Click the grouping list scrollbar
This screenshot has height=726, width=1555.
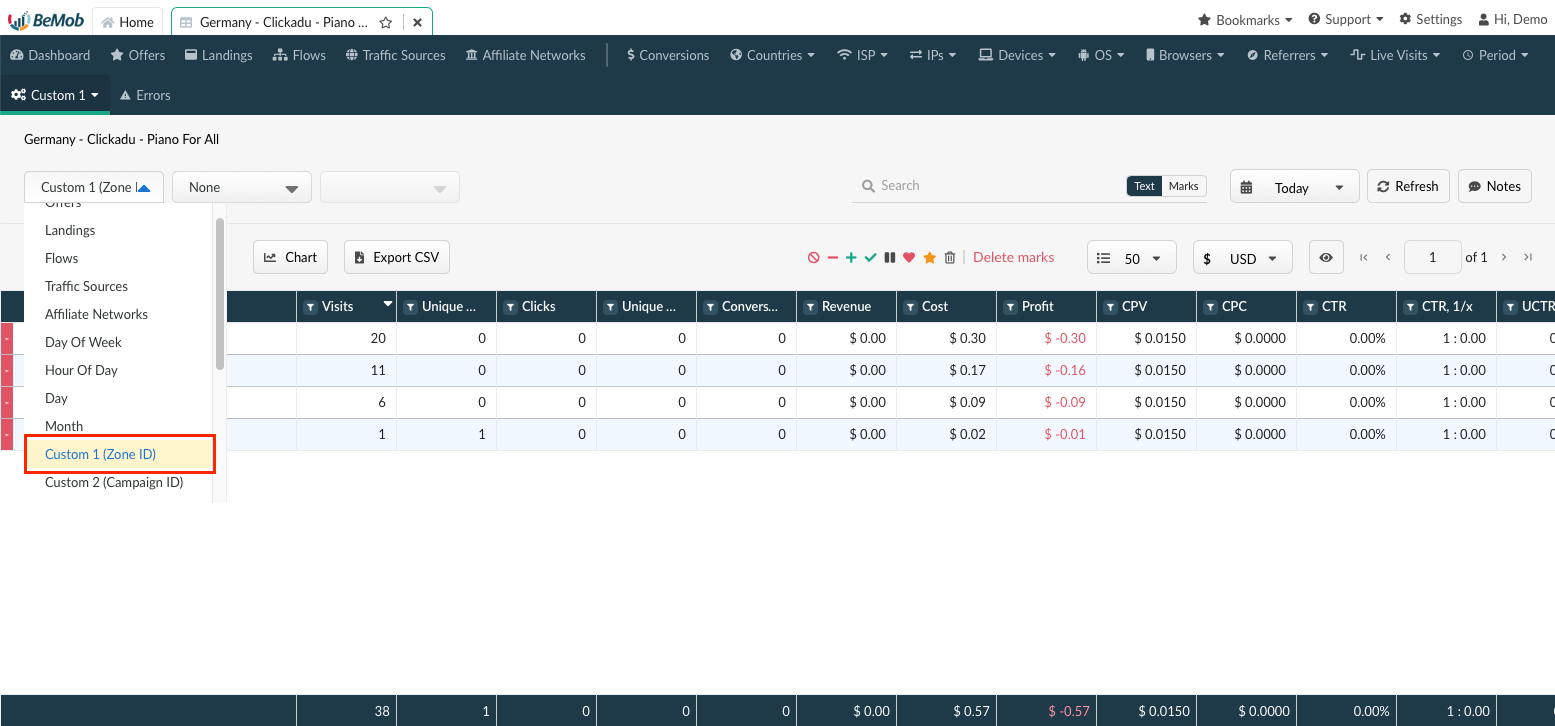point(220,294)
